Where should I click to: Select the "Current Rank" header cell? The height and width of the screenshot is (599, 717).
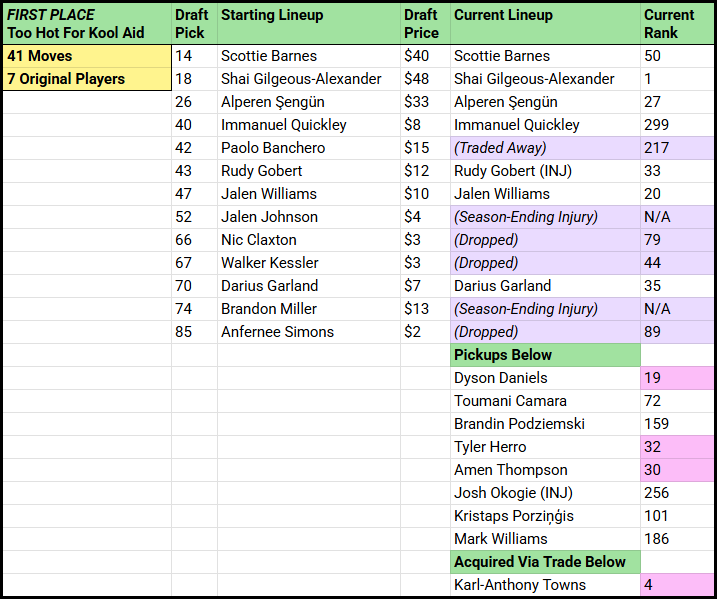pos(675,24)
